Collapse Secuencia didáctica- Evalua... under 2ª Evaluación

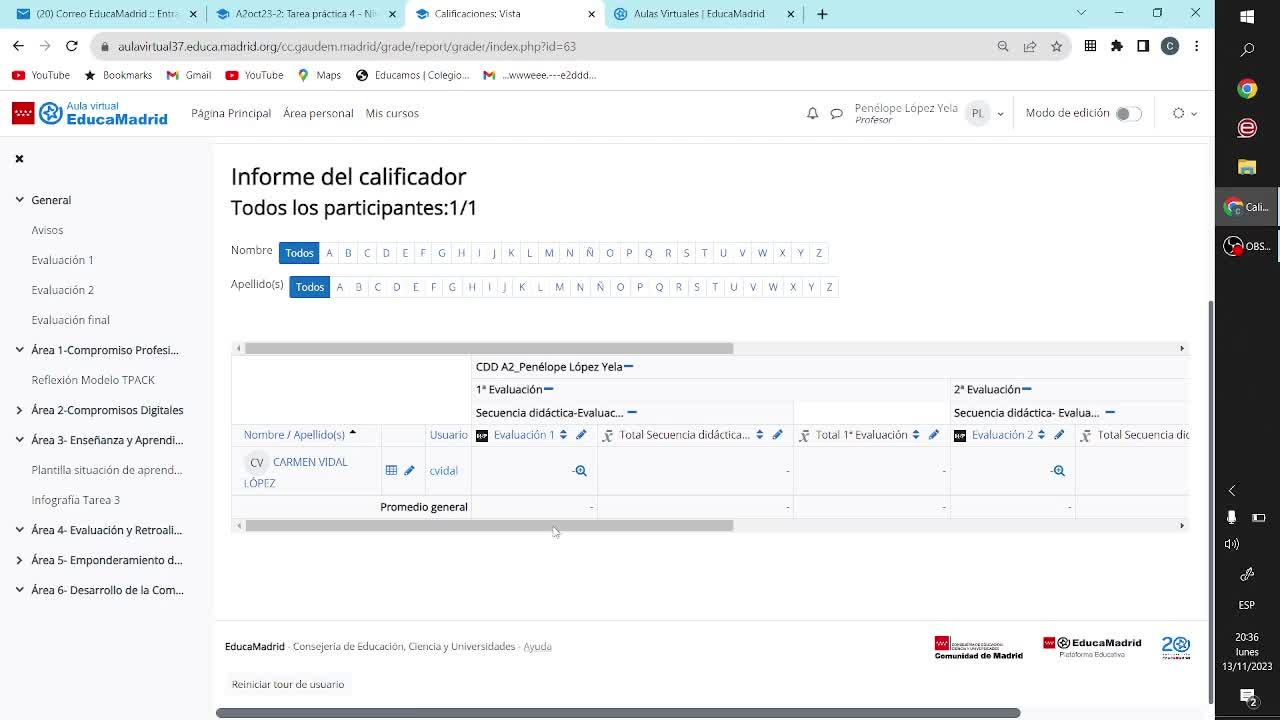(1110, 413)
